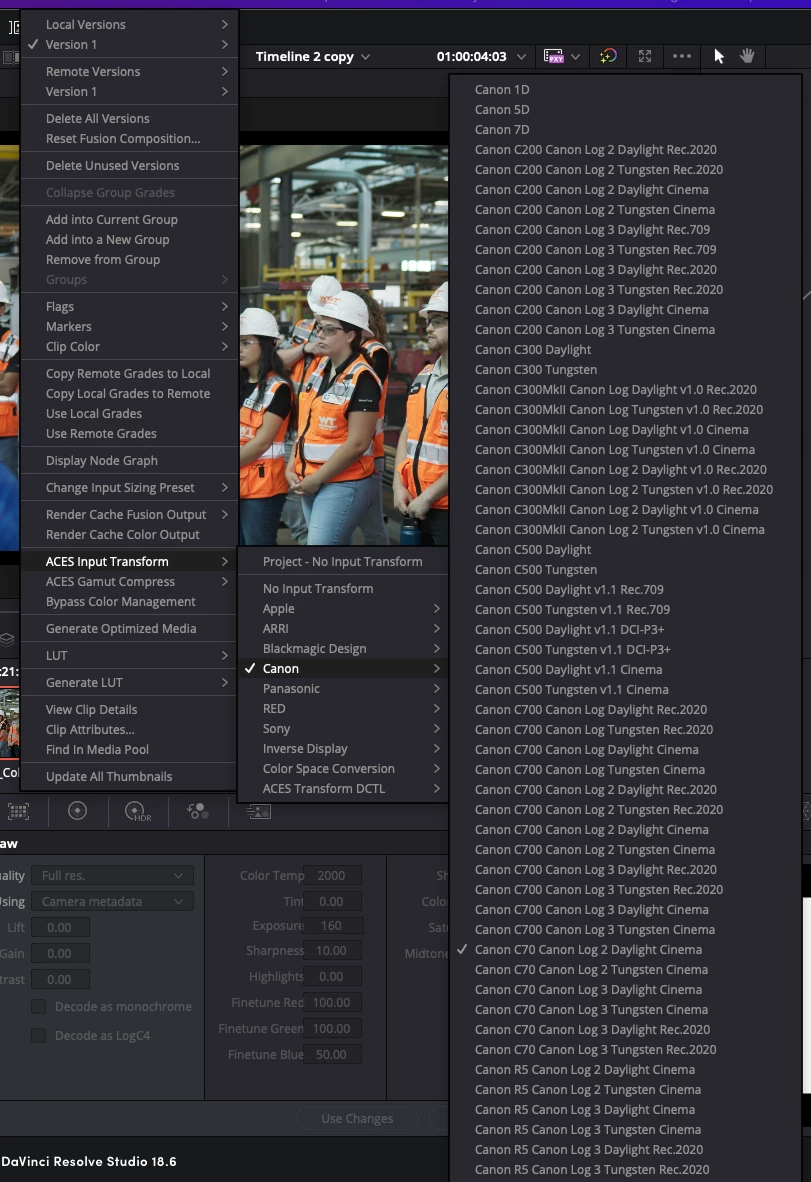Enable Decode as LogC4 checkbox
The image size is (811, 1182).
tap(38, 1036)
